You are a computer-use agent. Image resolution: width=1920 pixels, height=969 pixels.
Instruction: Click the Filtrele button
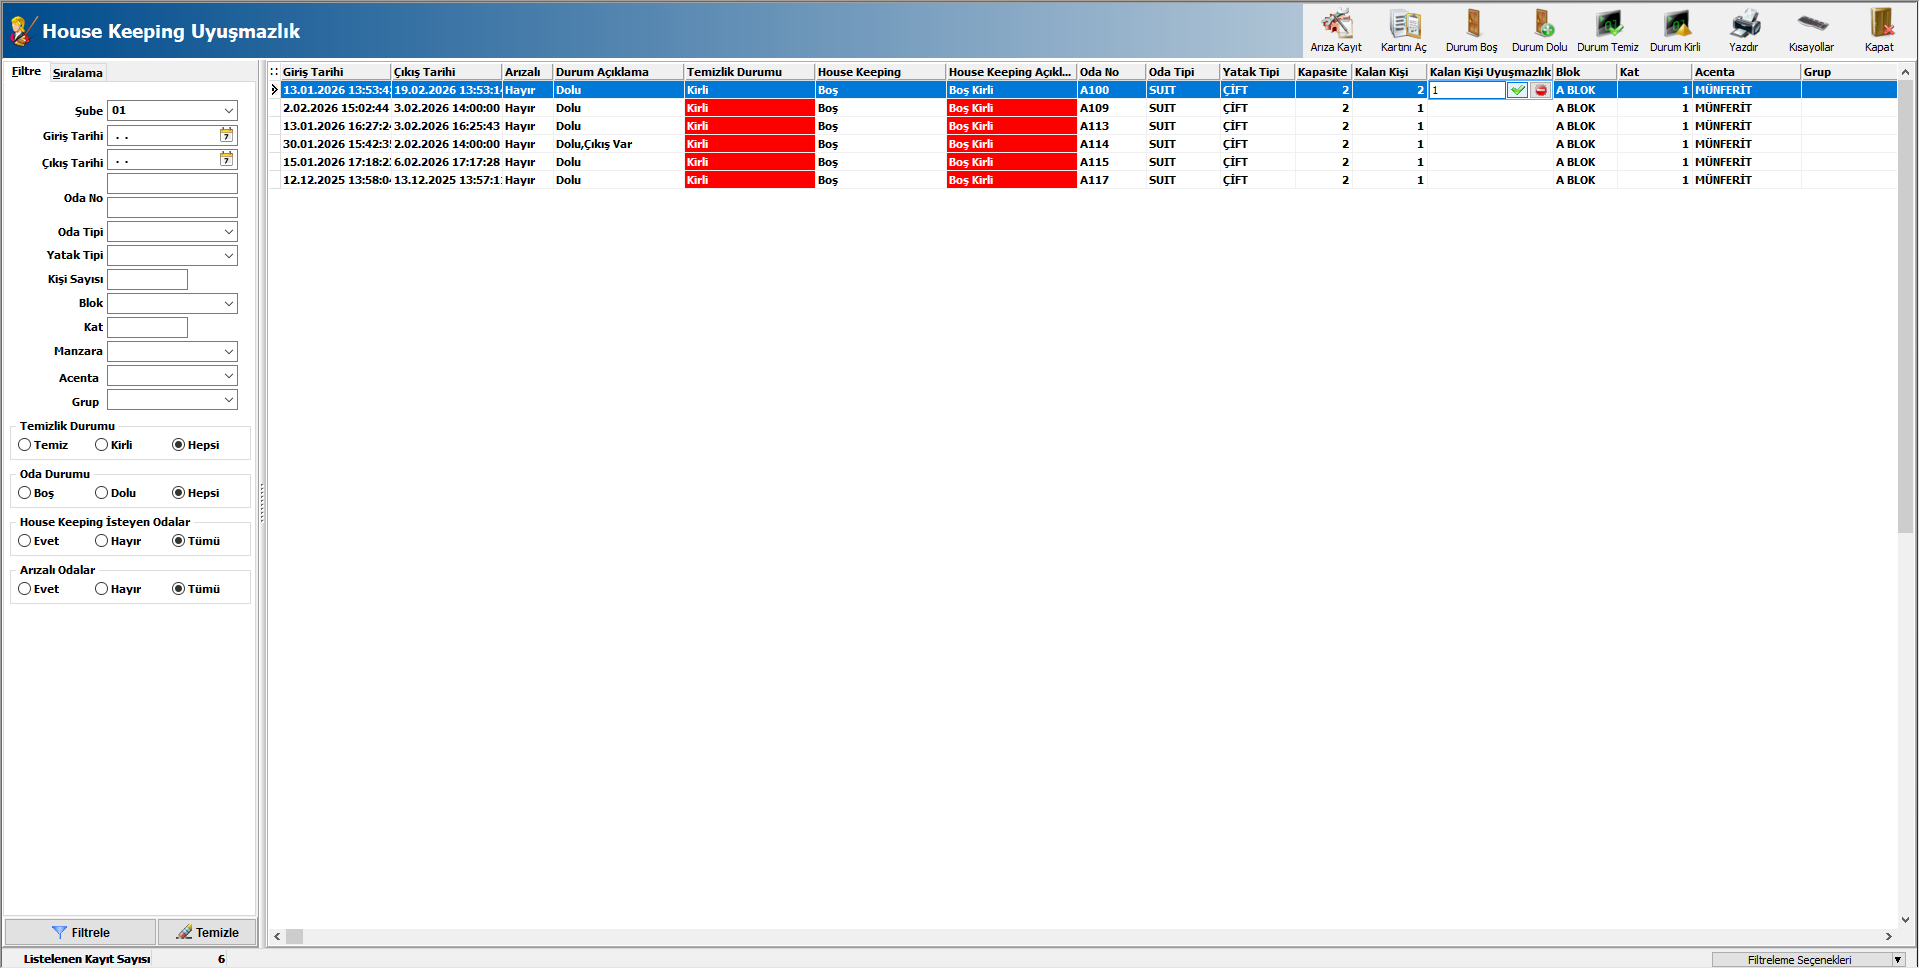81,932
